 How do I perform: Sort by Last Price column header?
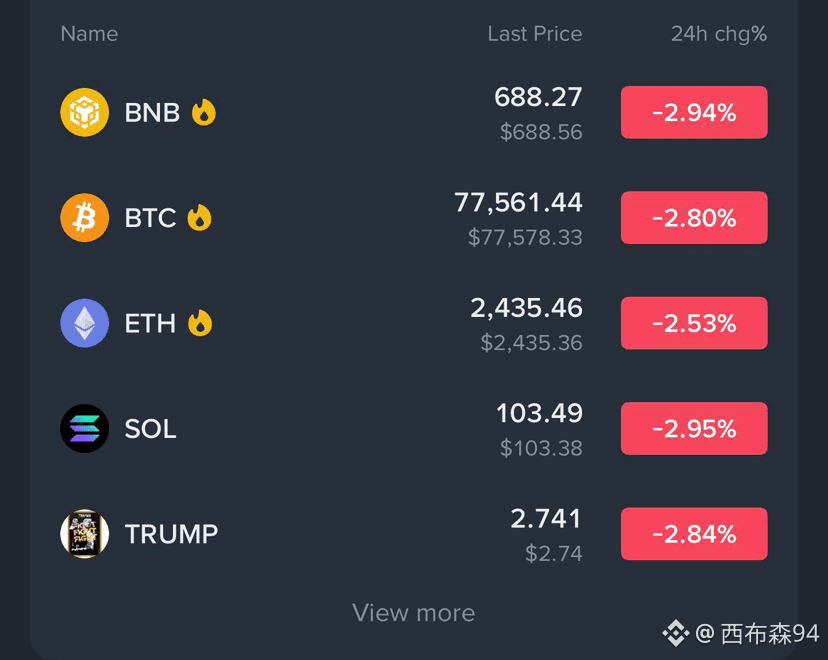[534, 34]
